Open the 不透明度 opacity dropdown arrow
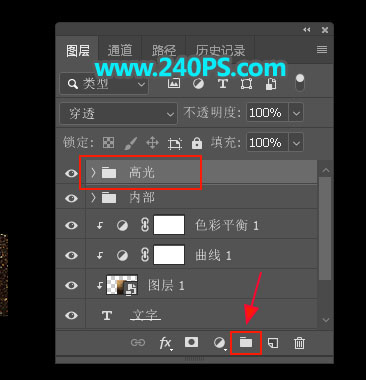This screenshot has width=366, height=380. [x=296, y=113]
